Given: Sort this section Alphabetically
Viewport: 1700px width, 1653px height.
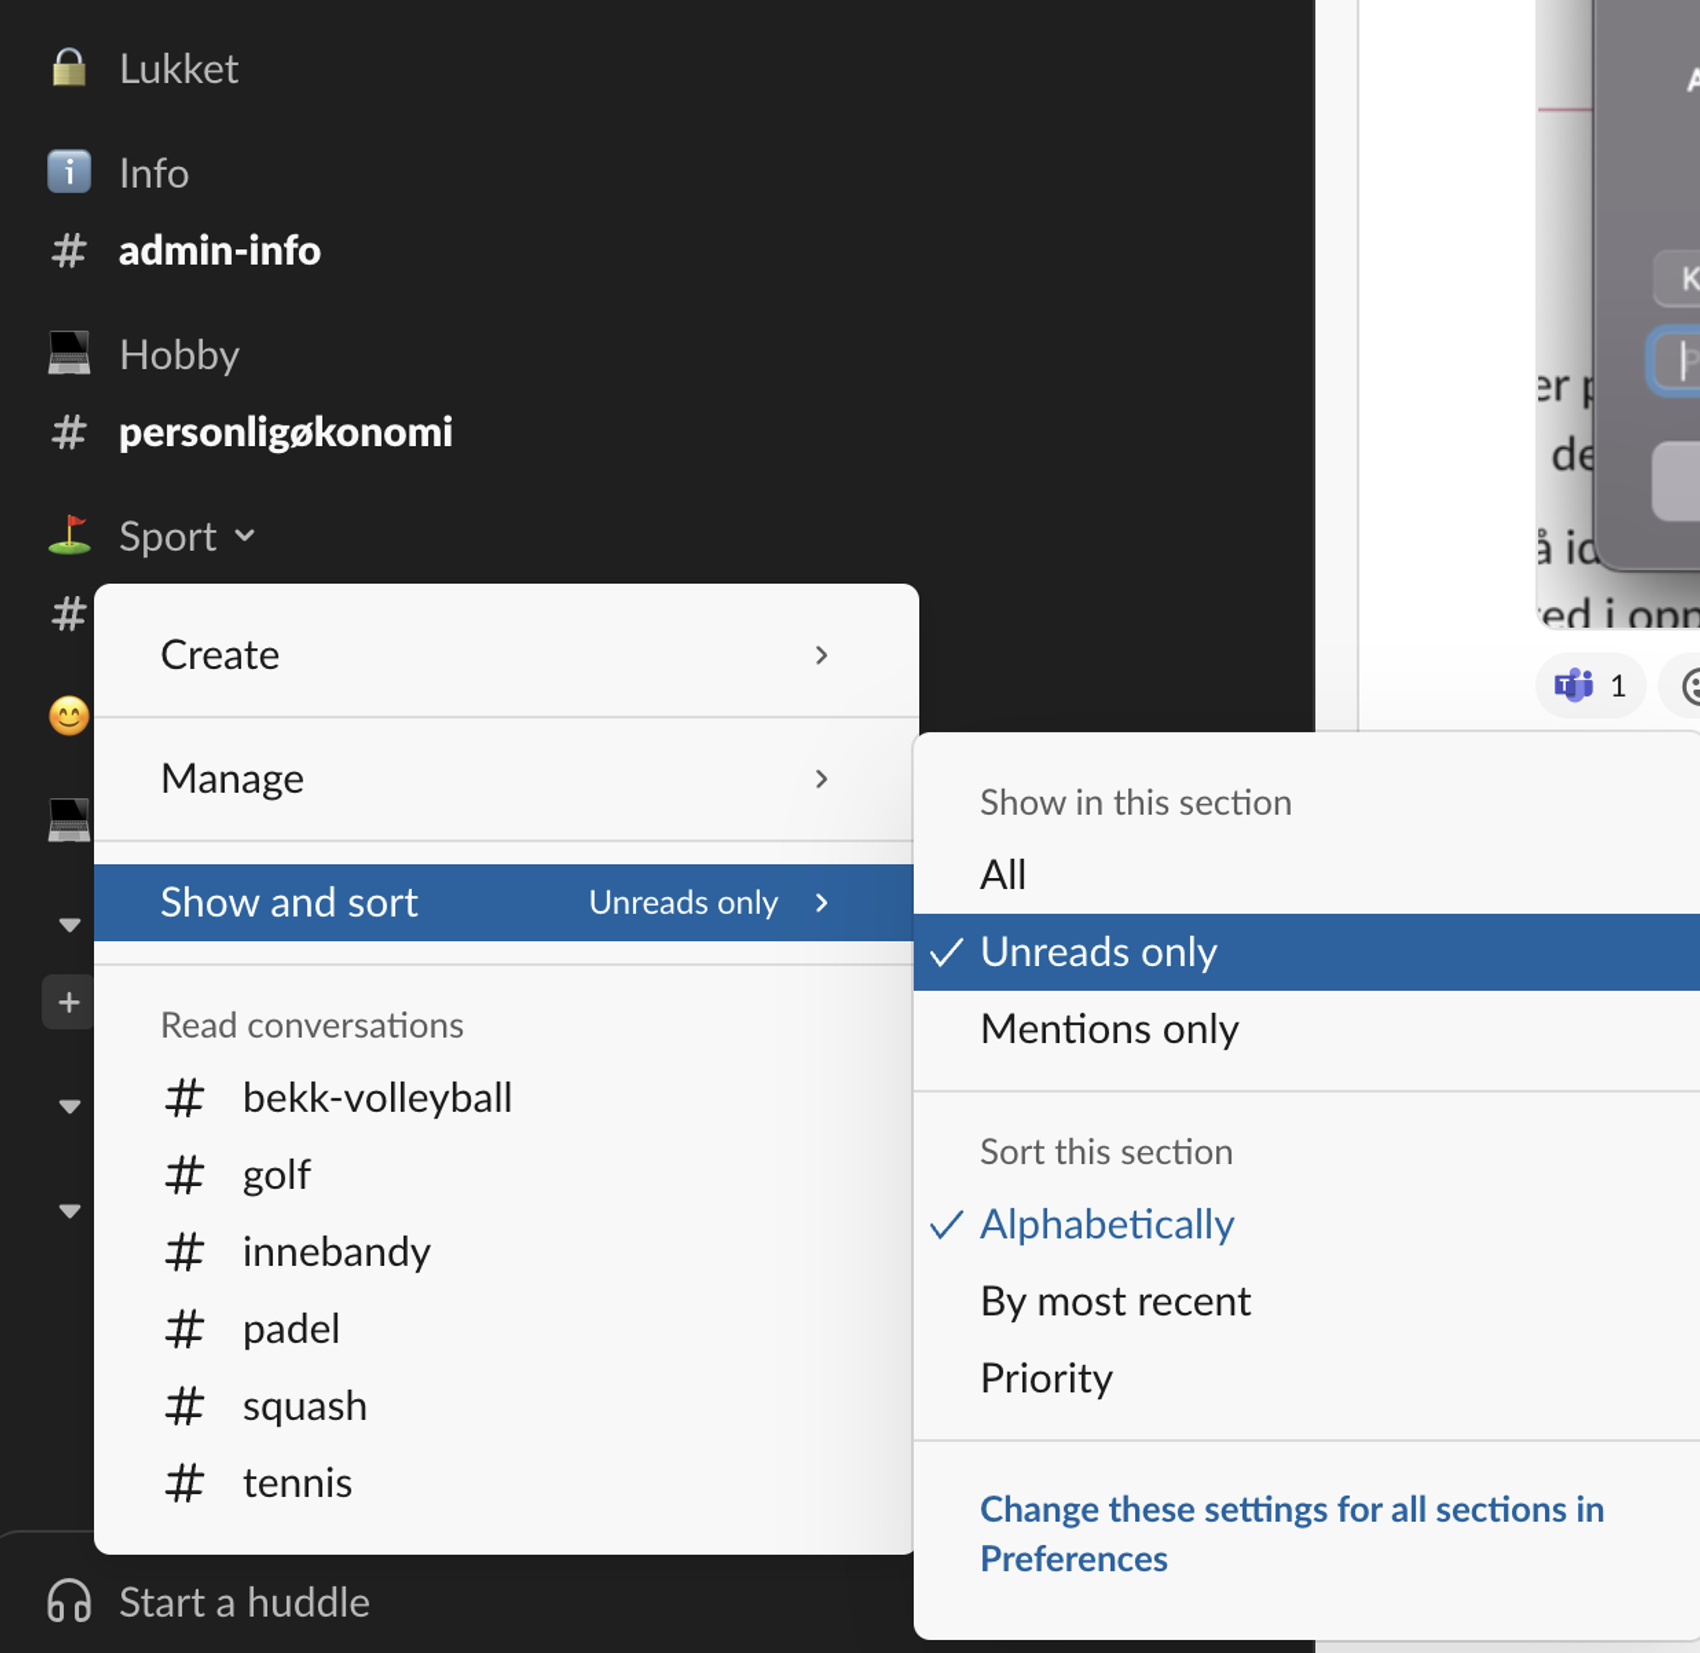Looking at the screenshot, I should (1306, 1224).
